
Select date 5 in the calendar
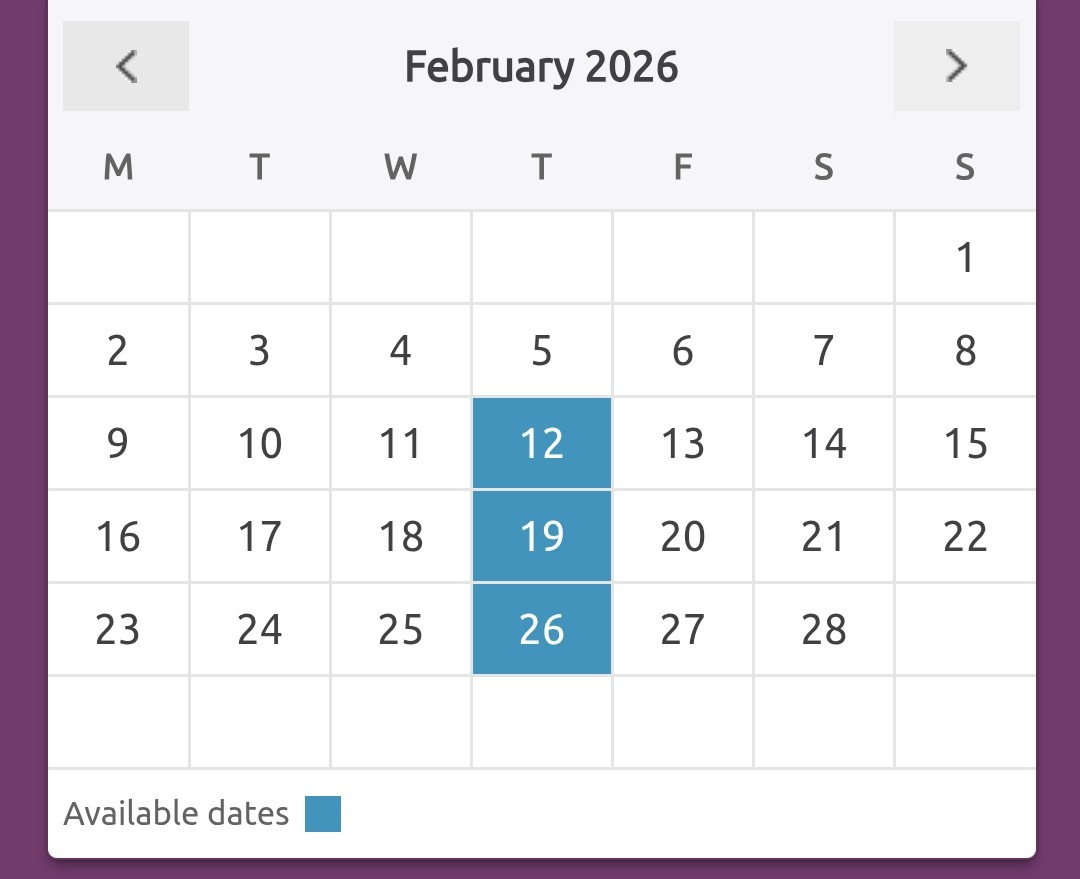[x=542, y=350]
